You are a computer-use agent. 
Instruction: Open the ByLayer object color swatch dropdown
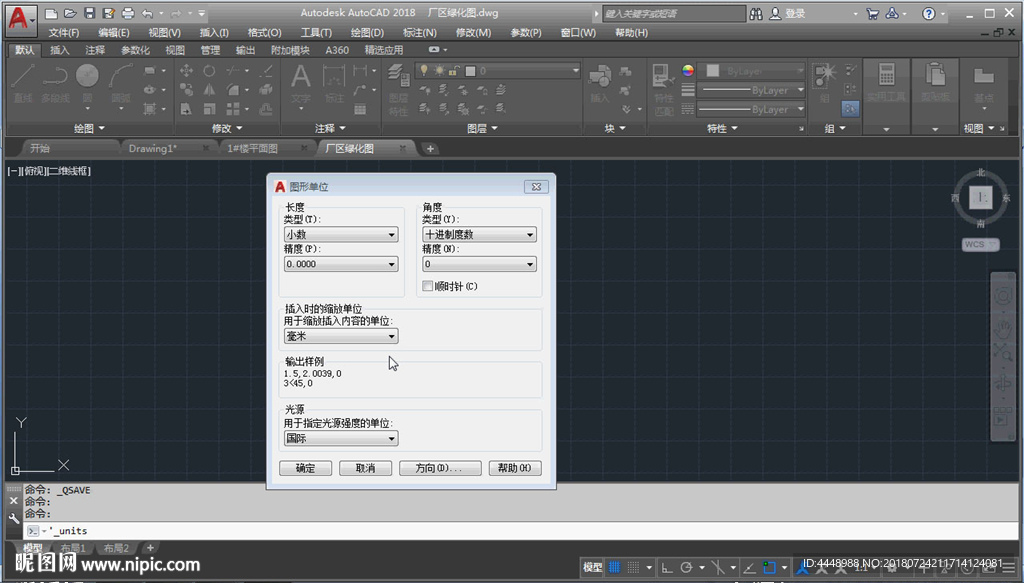coord(752,71)
